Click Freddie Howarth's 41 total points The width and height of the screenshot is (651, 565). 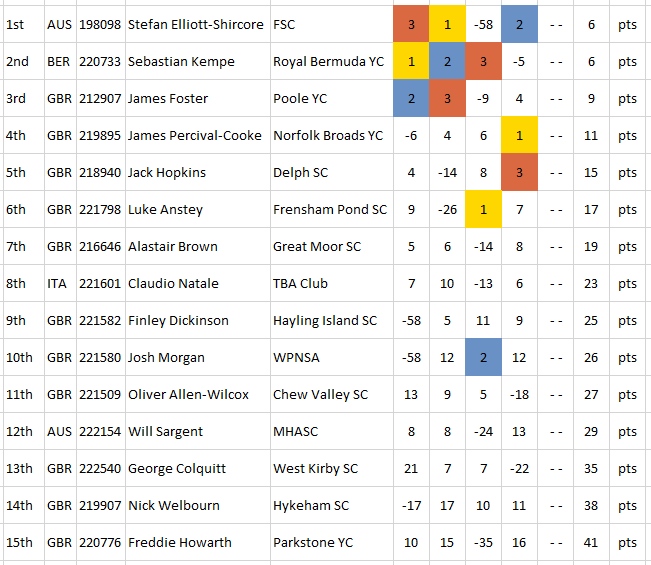592,542
